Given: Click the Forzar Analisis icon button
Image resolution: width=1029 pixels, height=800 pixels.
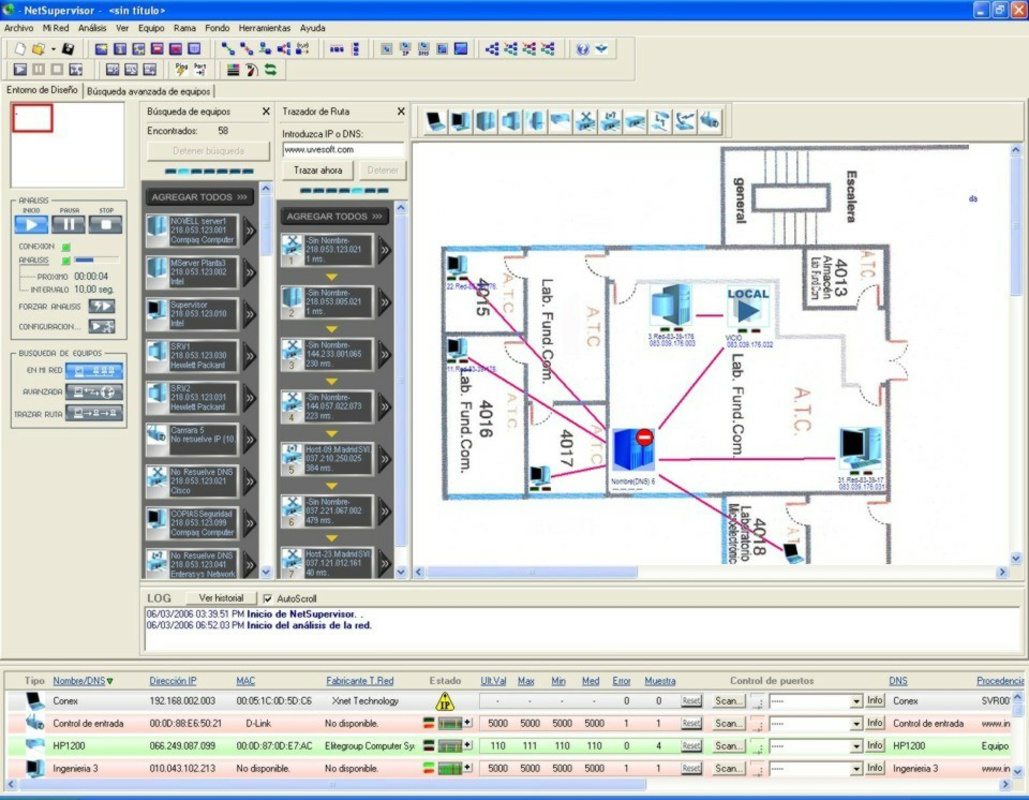Looking at the screenshot, I should tap(102, 306).
